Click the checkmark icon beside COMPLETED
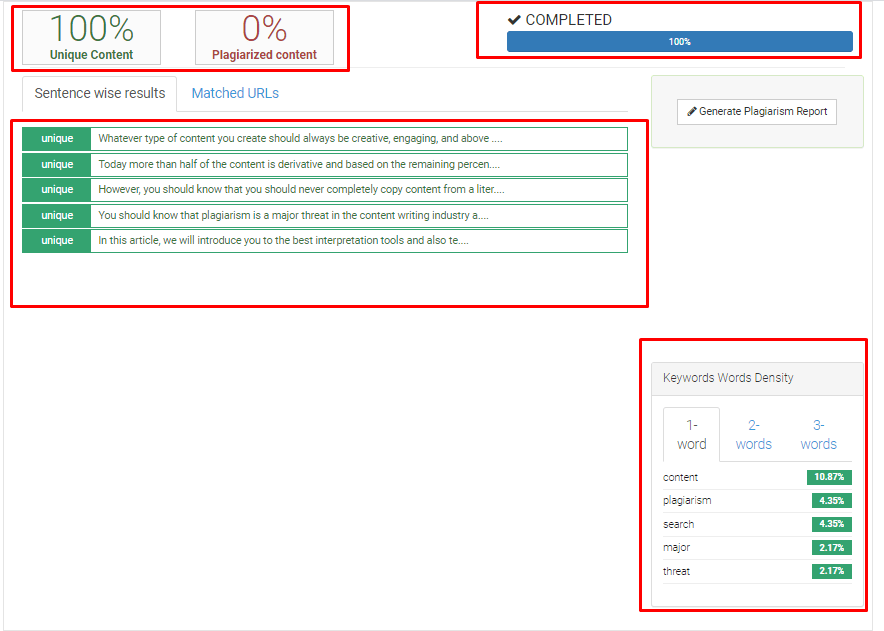 (x=514, y=20)
